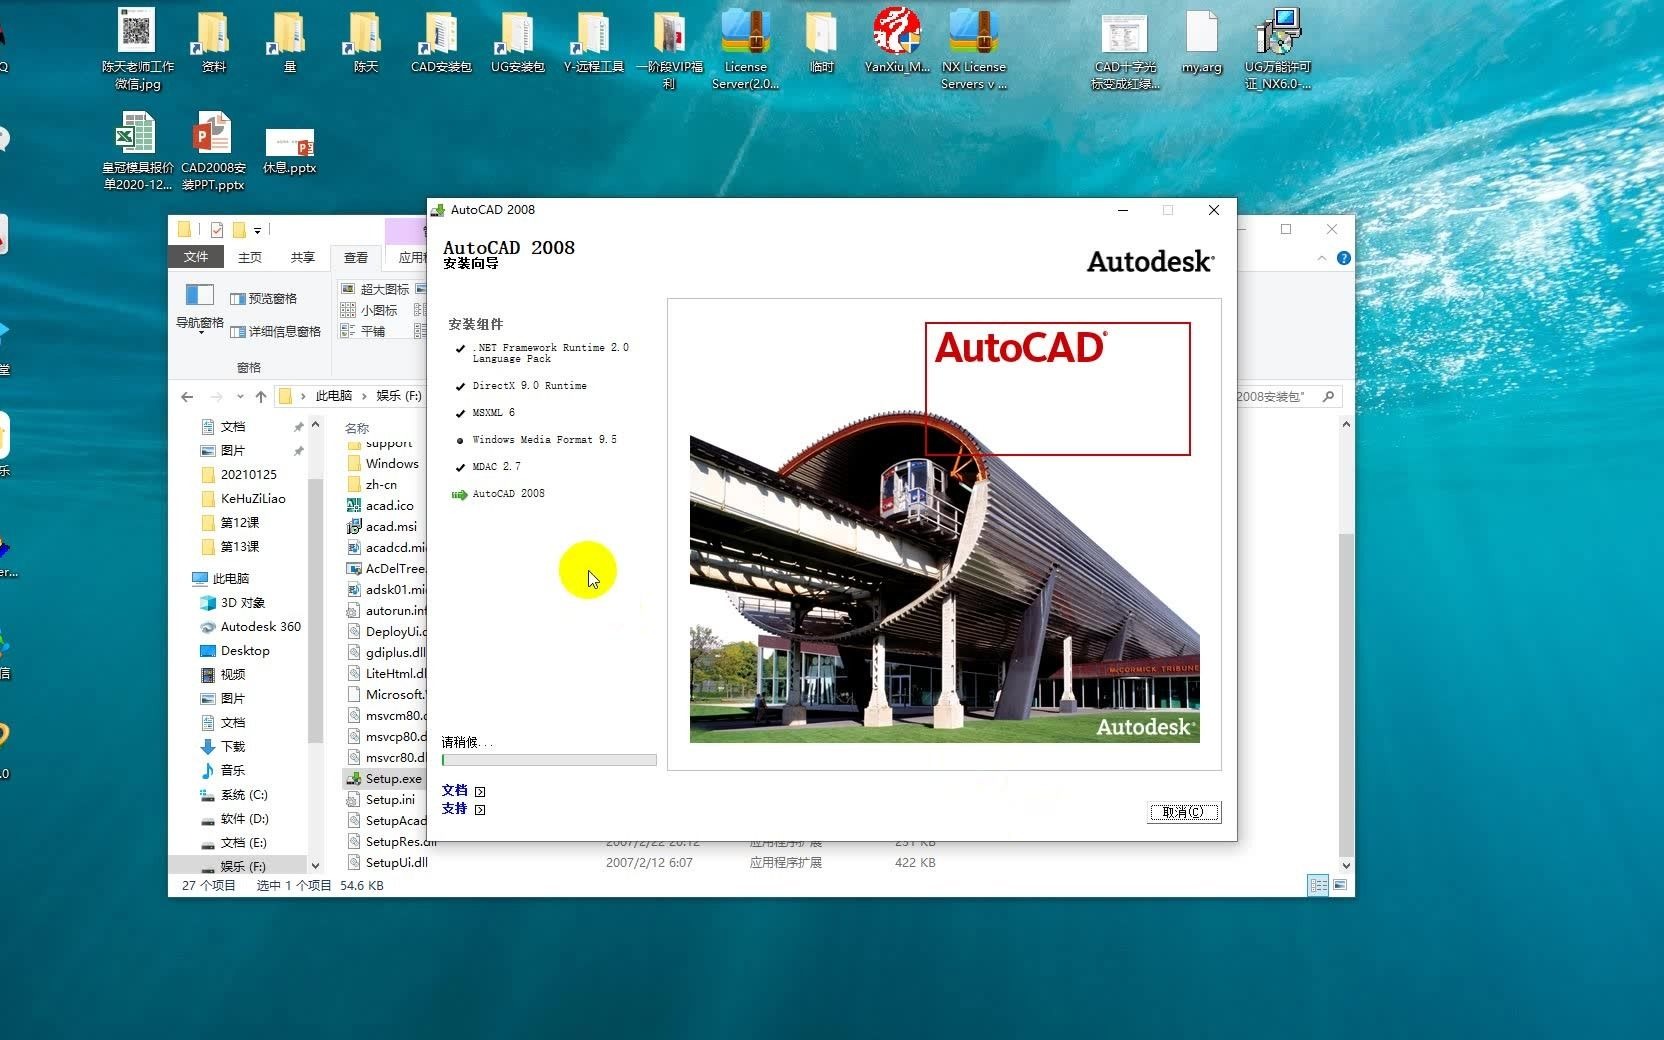Open recent locations dropdown beside forward arrow
This screenshot has height=1040, width=1664.
click(x=240, y=396)
